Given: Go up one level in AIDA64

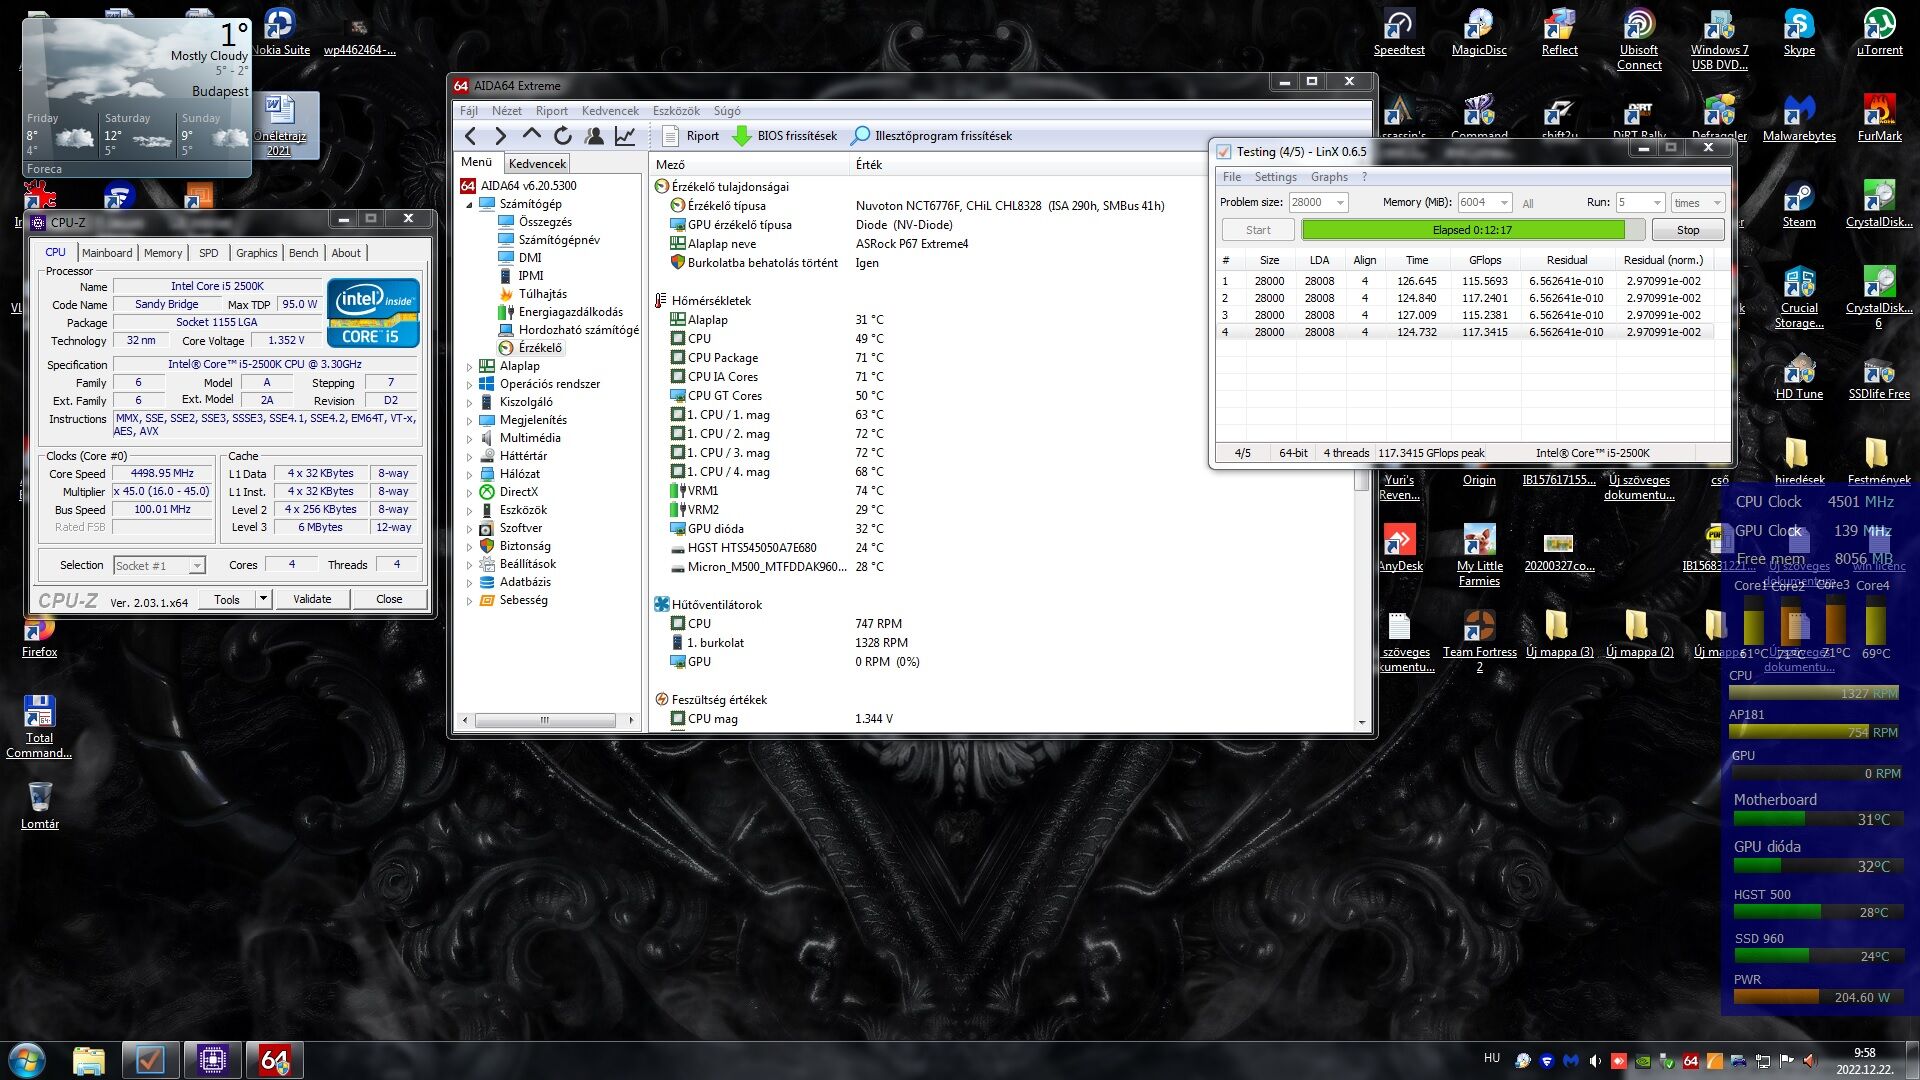Looking at the screenshot, I should click(532, 136).
